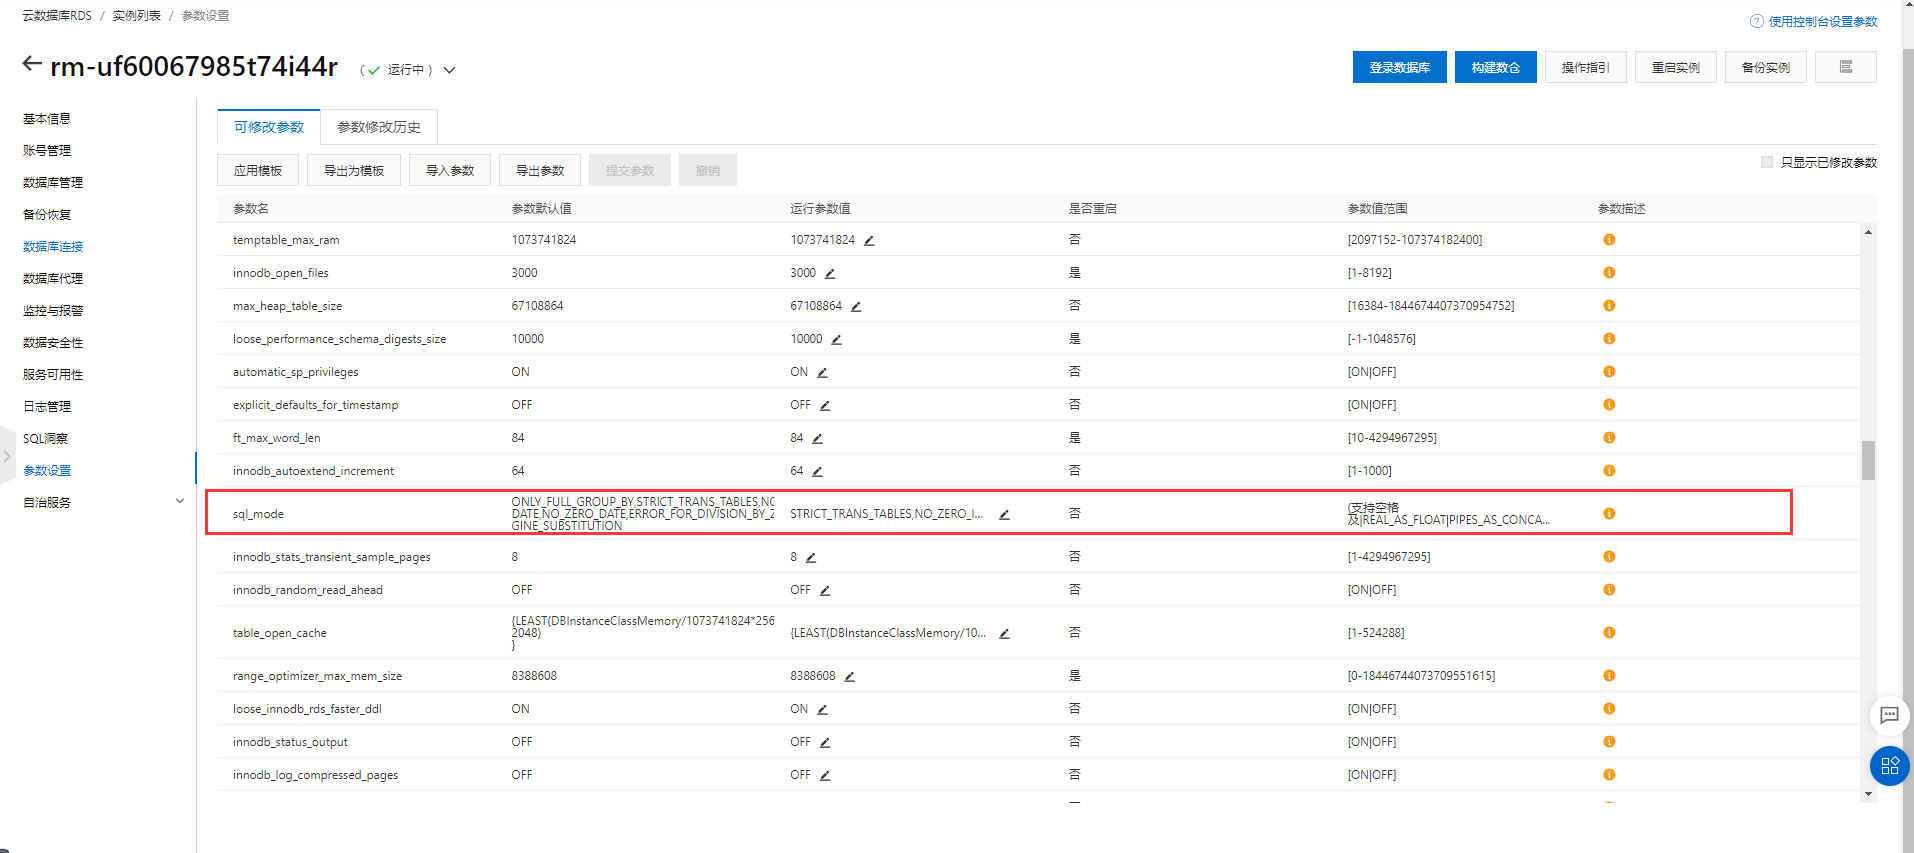Screen dimensions: 1914x853
Task: Expand the running status dropdown chevron
Action: [450, 70]
